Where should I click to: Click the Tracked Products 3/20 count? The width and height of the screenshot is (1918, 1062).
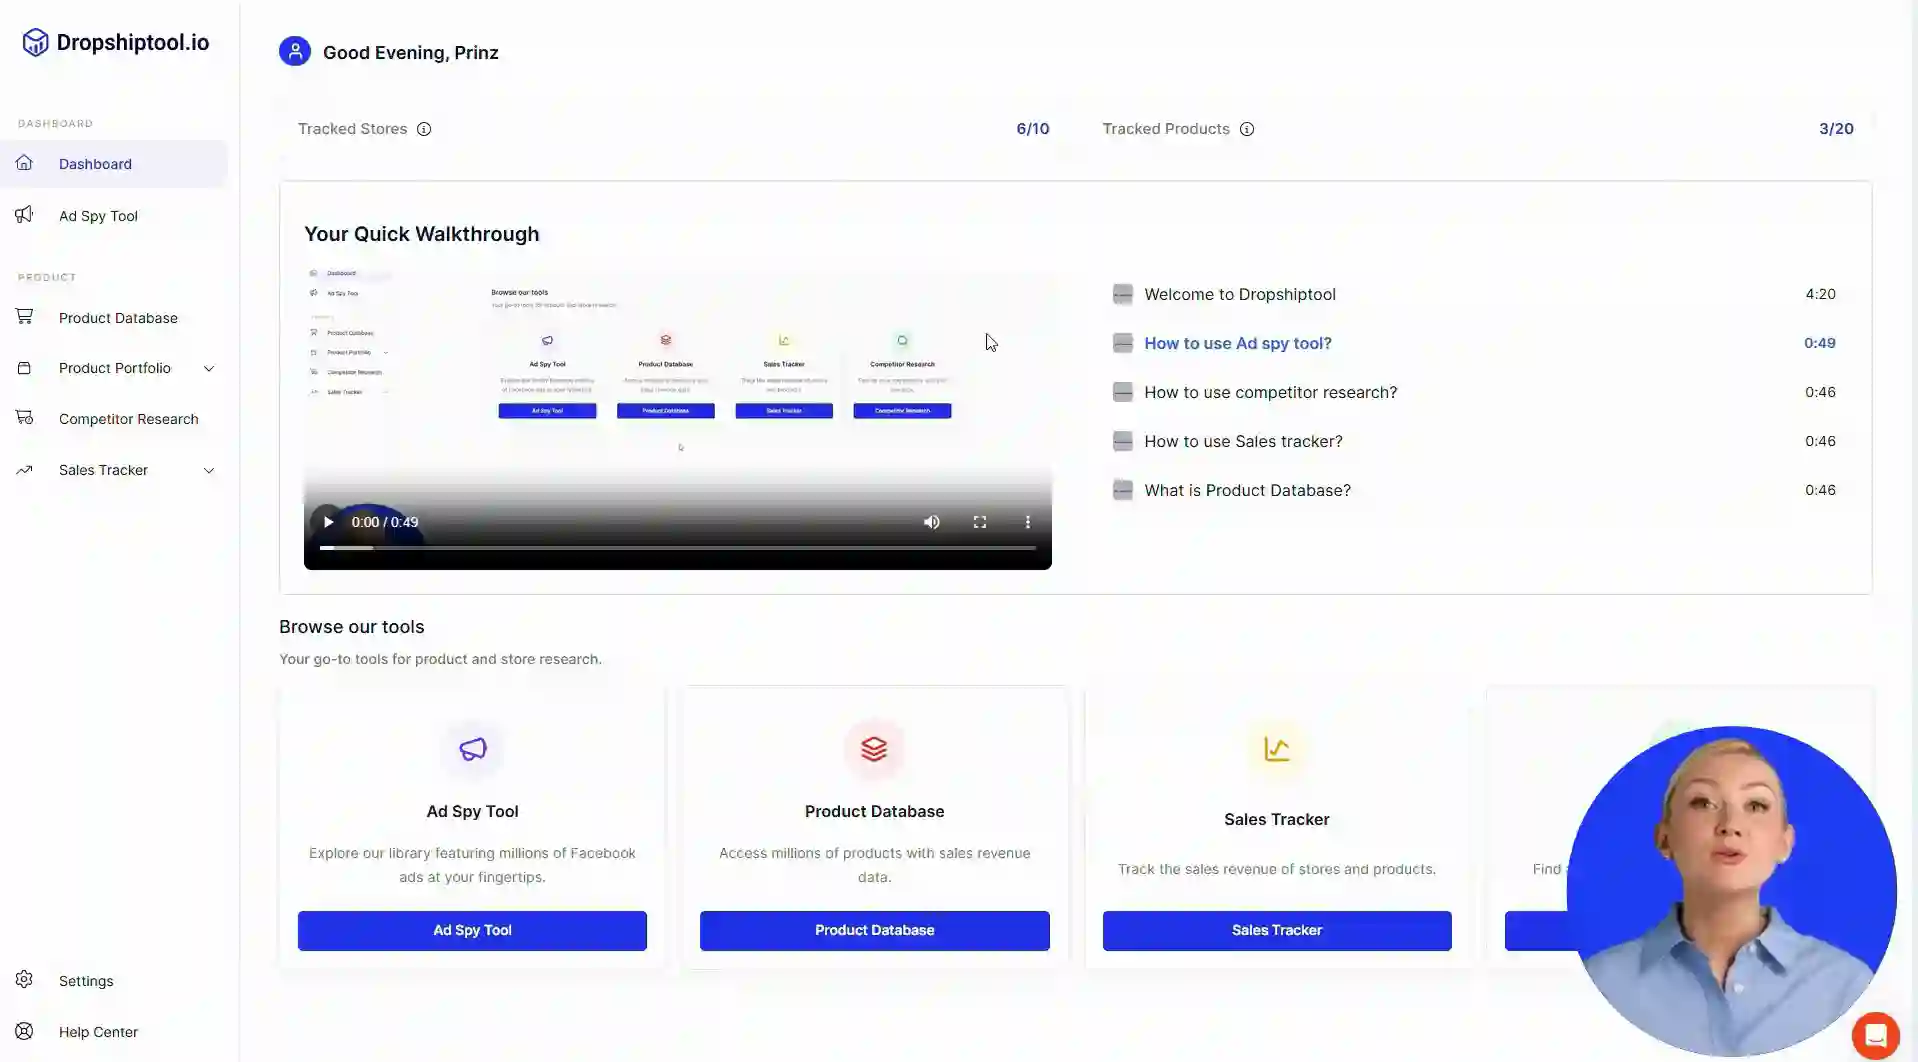[1836, 129]
